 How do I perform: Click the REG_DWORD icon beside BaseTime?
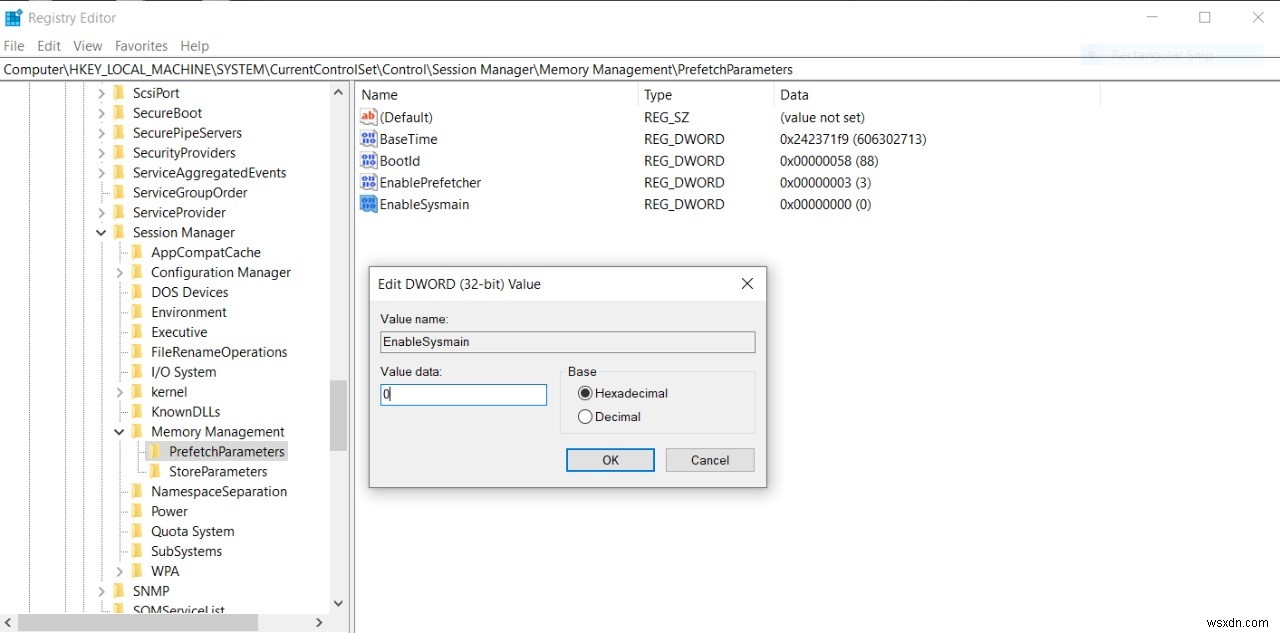coord(369,139)
